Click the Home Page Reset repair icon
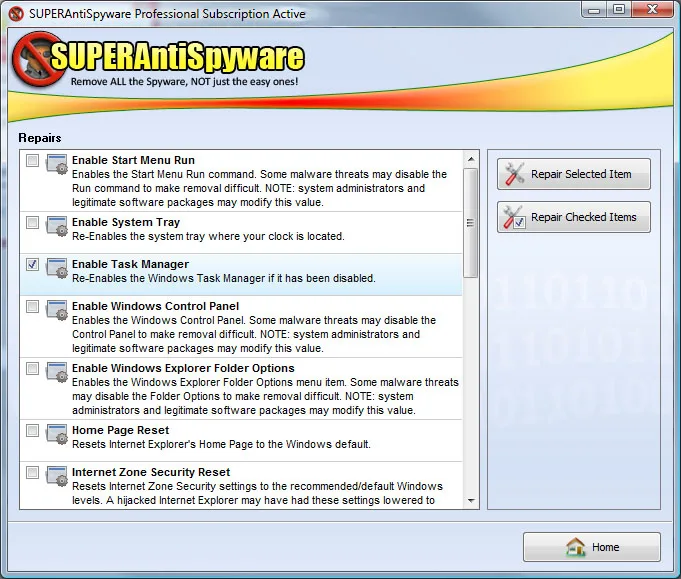 (x=56, y=434)
